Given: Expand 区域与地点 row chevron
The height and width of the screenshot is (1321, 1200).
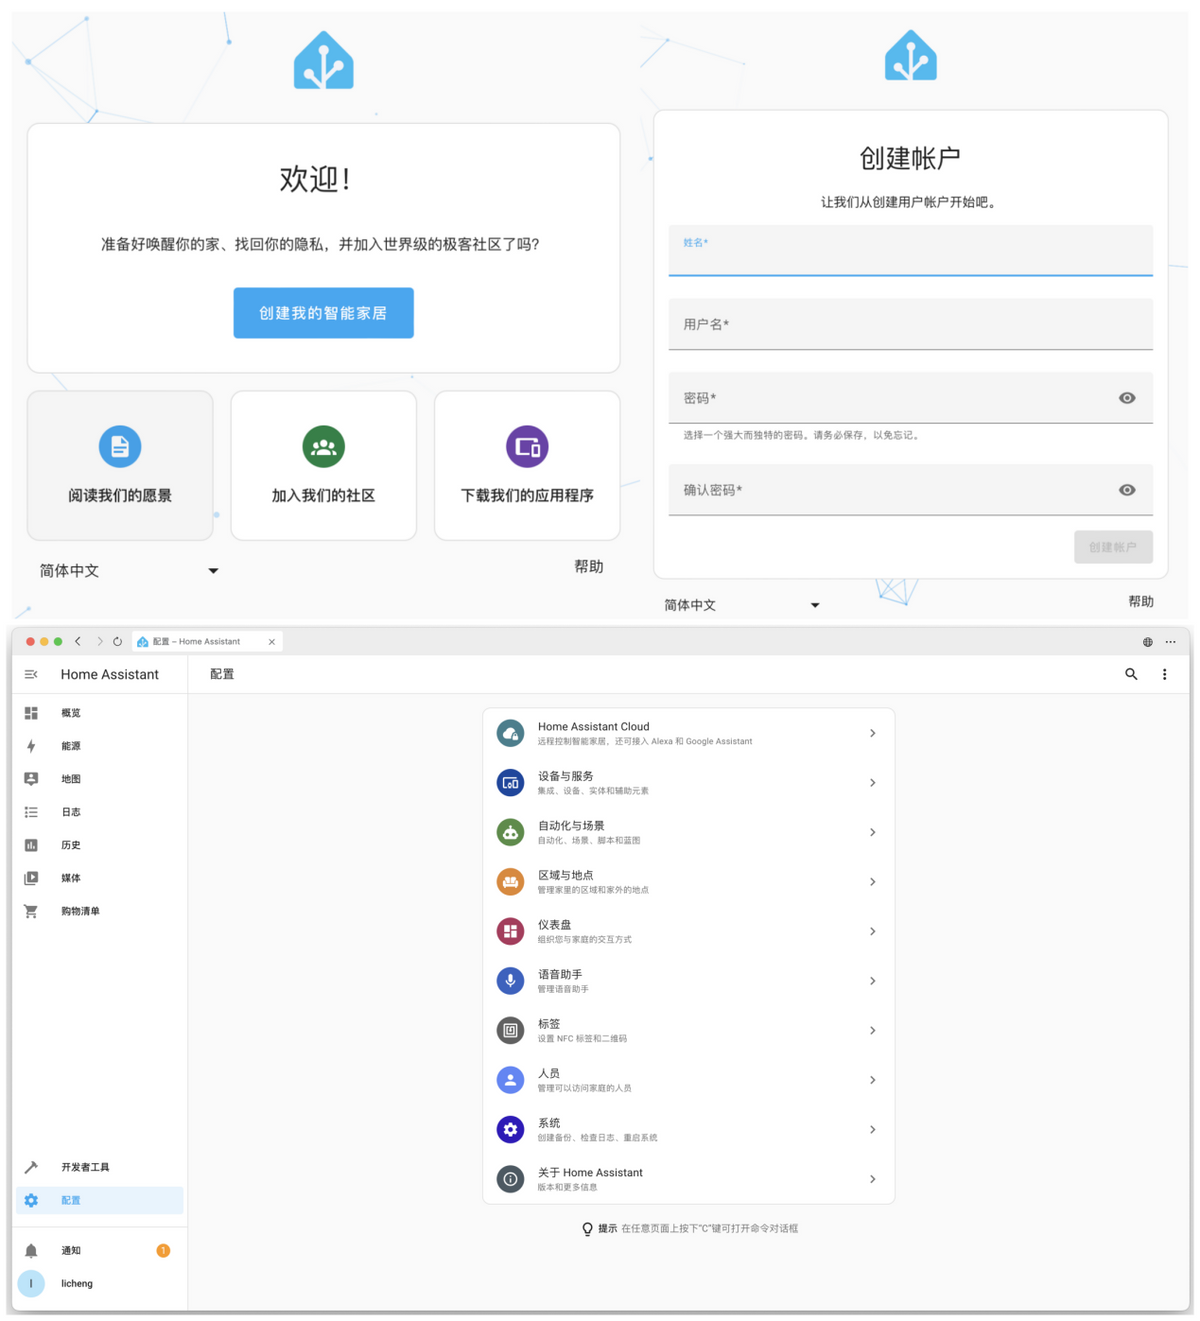Looking at the screenshot, I should tap(872, 882).
